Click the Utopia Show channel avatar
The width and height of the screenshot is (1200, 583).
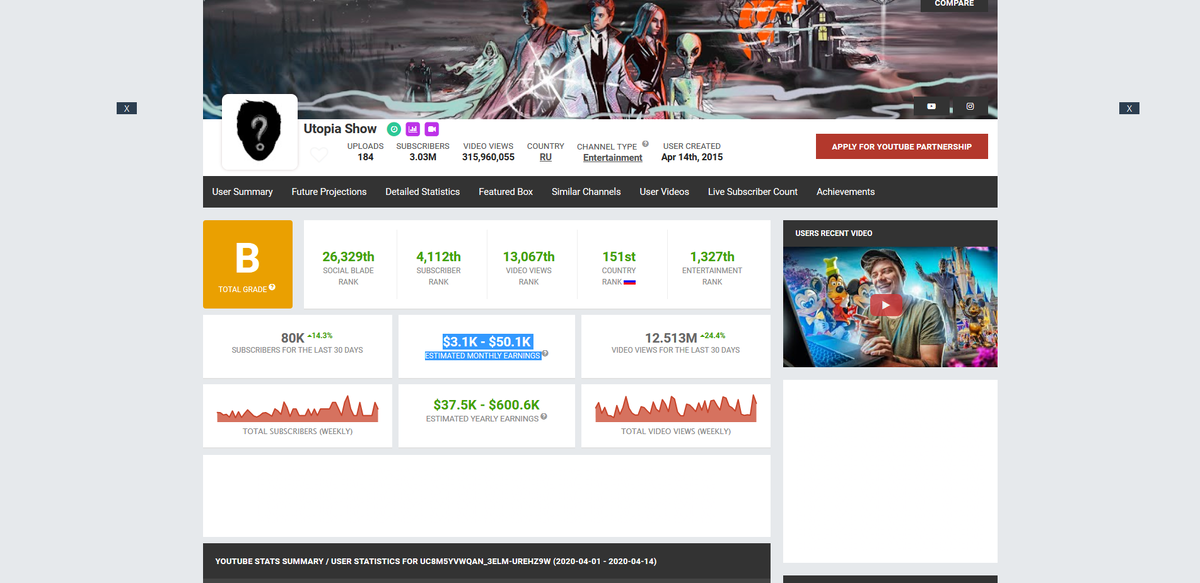pyautogui.click(x=259, y=132)
